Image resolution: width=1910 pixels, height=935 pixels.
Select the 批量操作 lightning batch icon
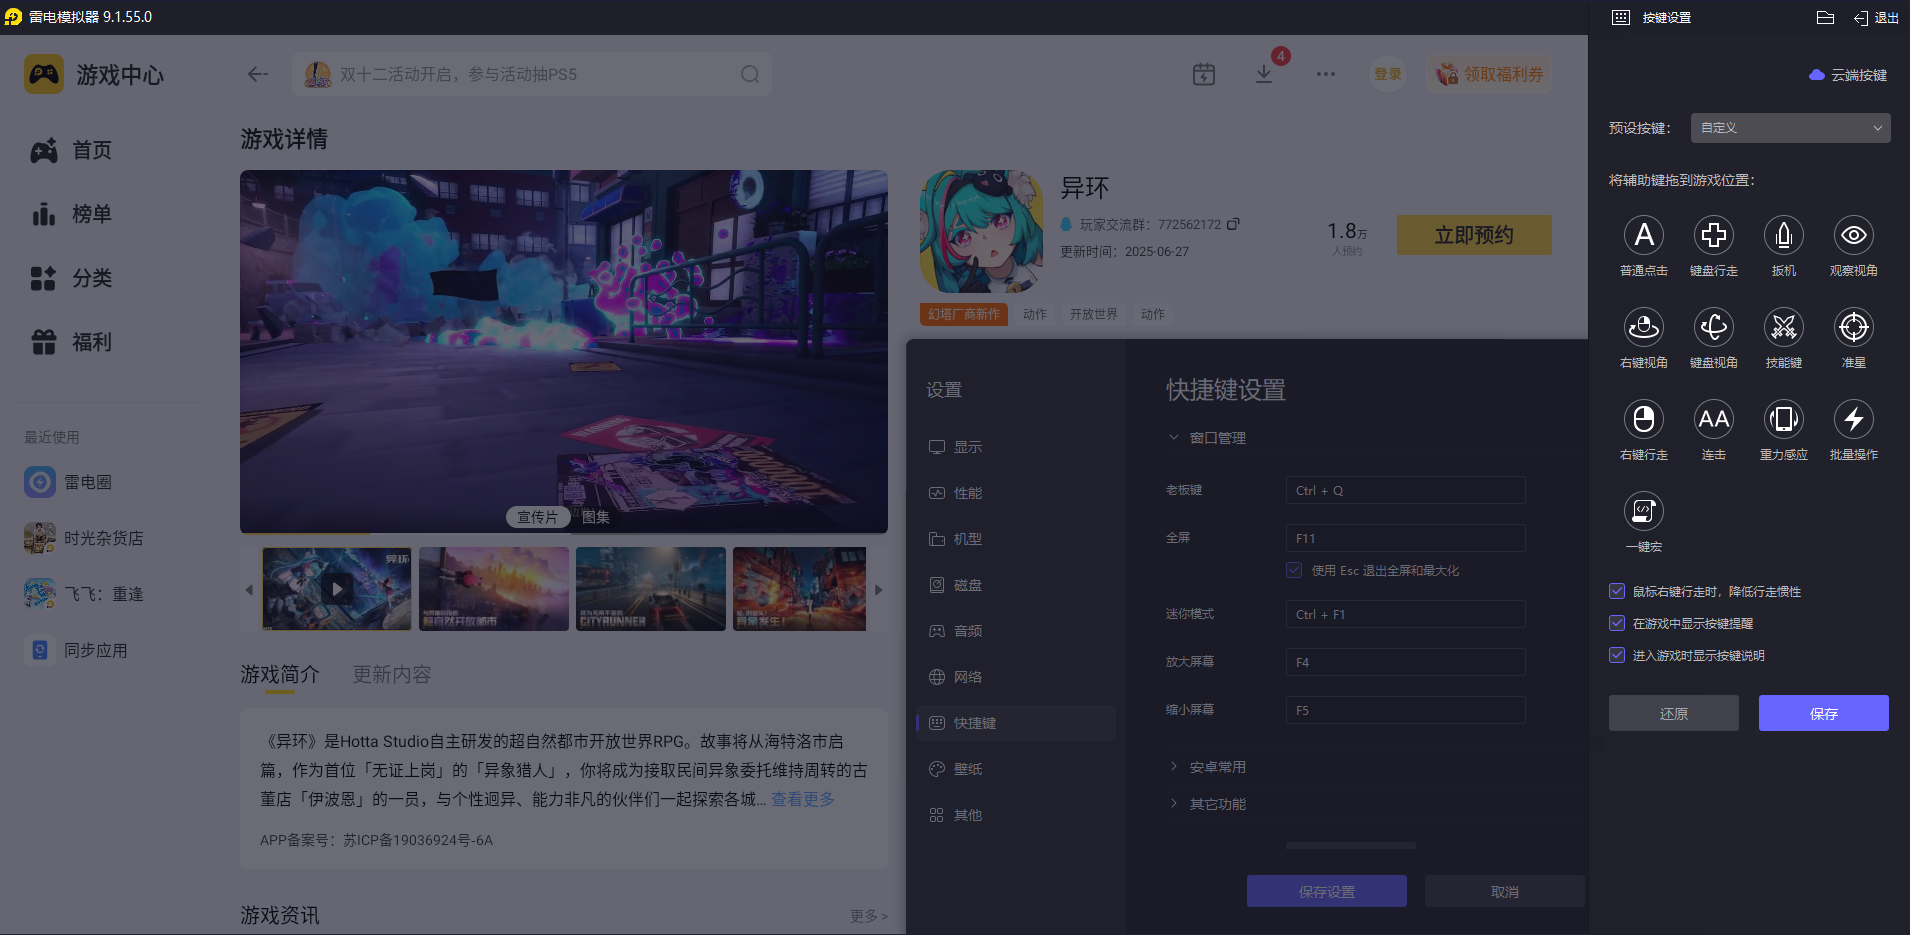[x=1854, y=420]
